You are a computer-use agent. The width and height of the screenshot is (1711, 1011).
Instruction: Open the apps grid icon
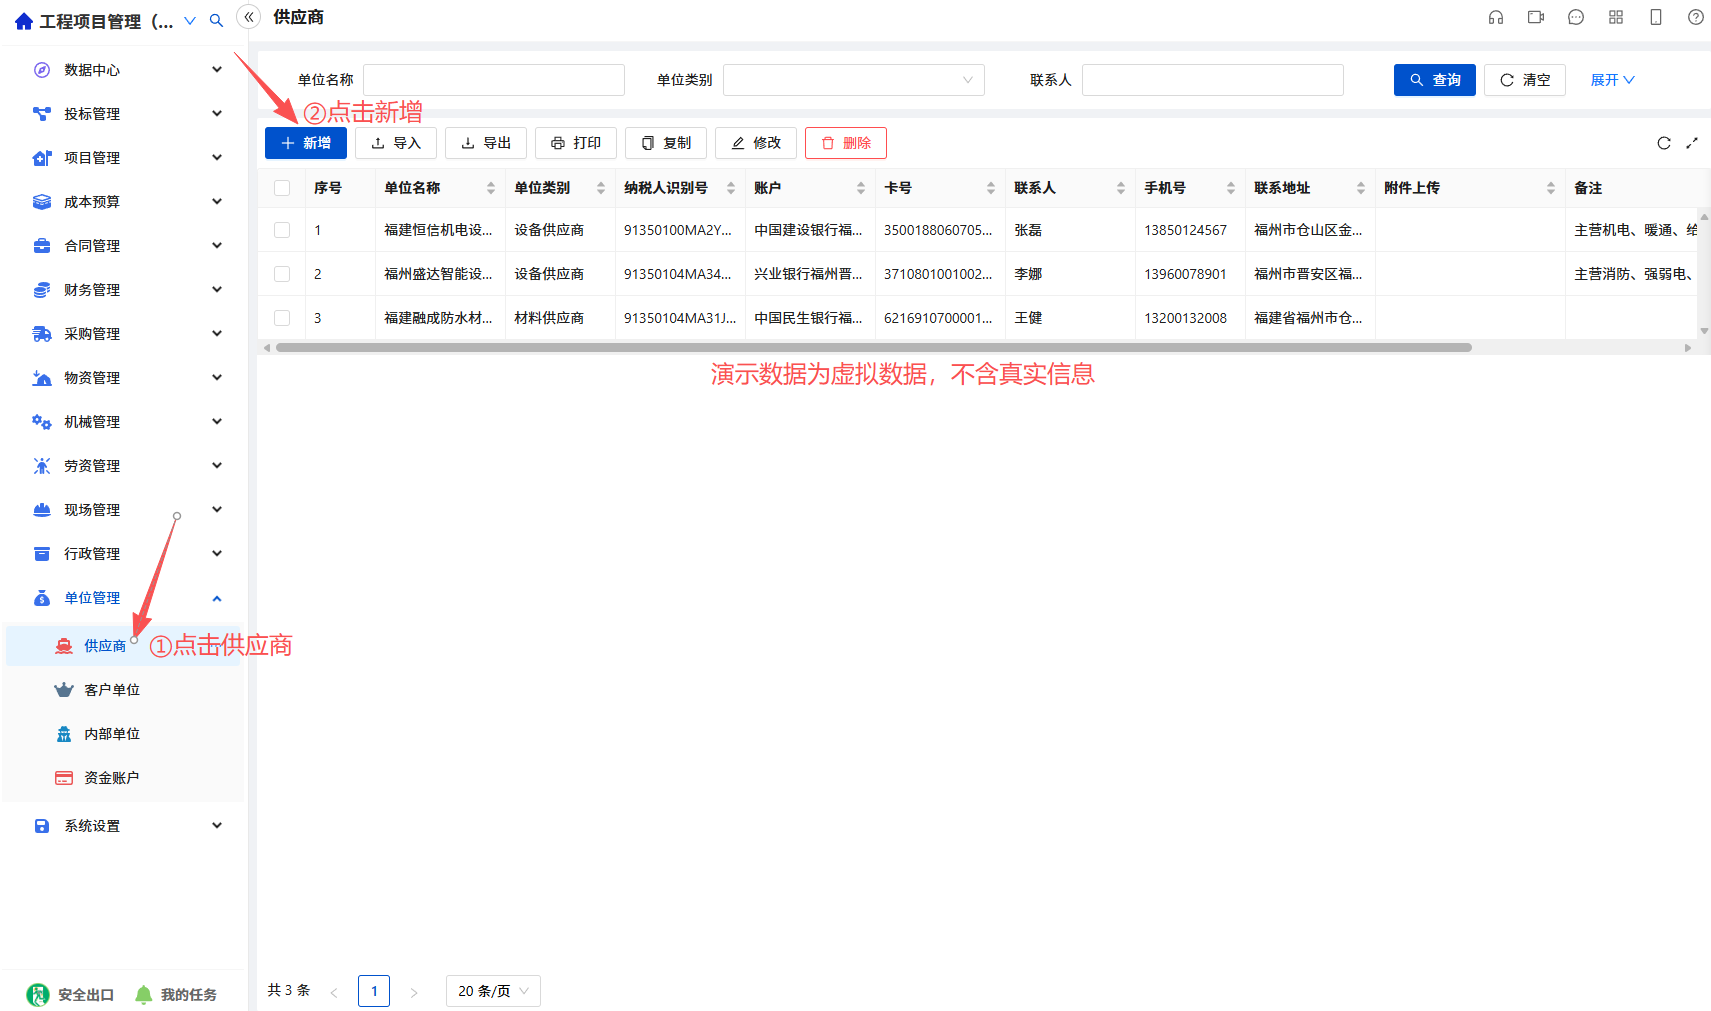tap(1616, 17)
